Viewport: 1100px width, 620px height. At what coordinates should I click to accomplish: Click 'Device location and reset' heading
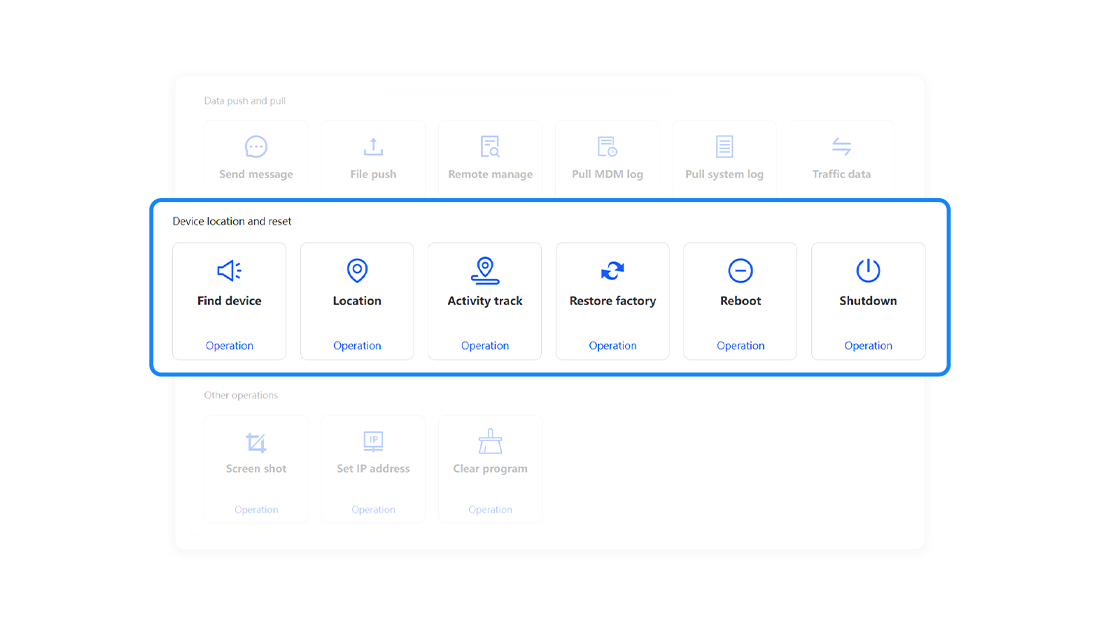pyautogui.click(x=232, y=221)
